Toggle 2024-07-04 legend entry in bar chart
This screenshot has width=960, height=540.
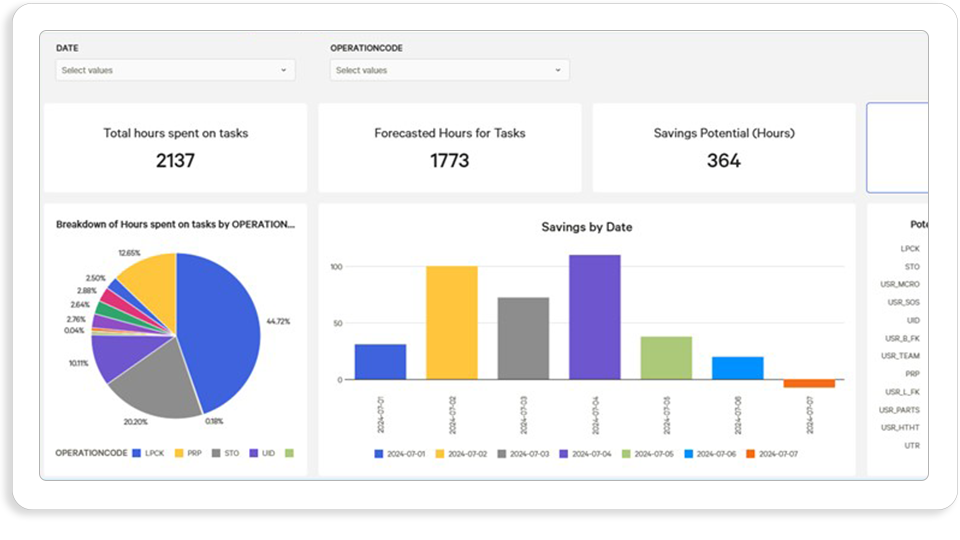coord(585,454)
